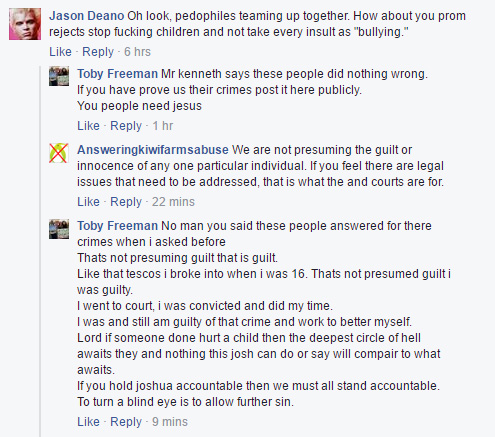This screenshot has height=437, width=495.
Task: Reply to Toby Freeman's 9 mins old comment
Action: (x=126, y=422)
